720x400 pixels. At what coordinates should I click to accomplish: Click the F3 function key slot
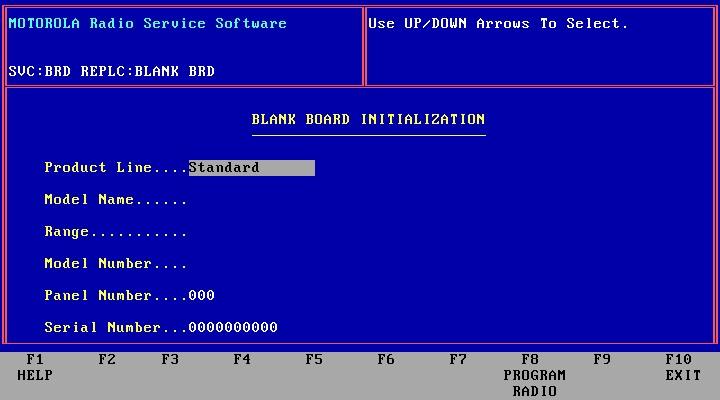[x=170, y=359]
